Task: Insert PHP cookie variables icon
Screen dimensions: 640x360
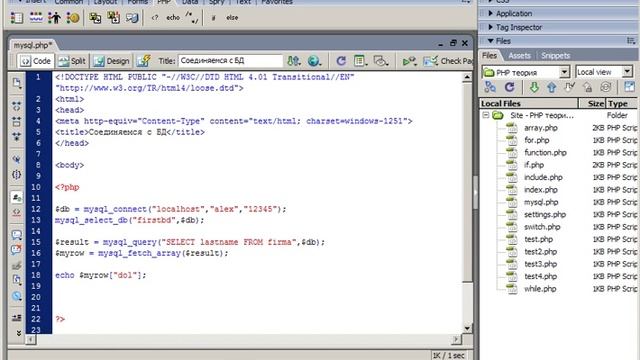Action: [73, 18]
